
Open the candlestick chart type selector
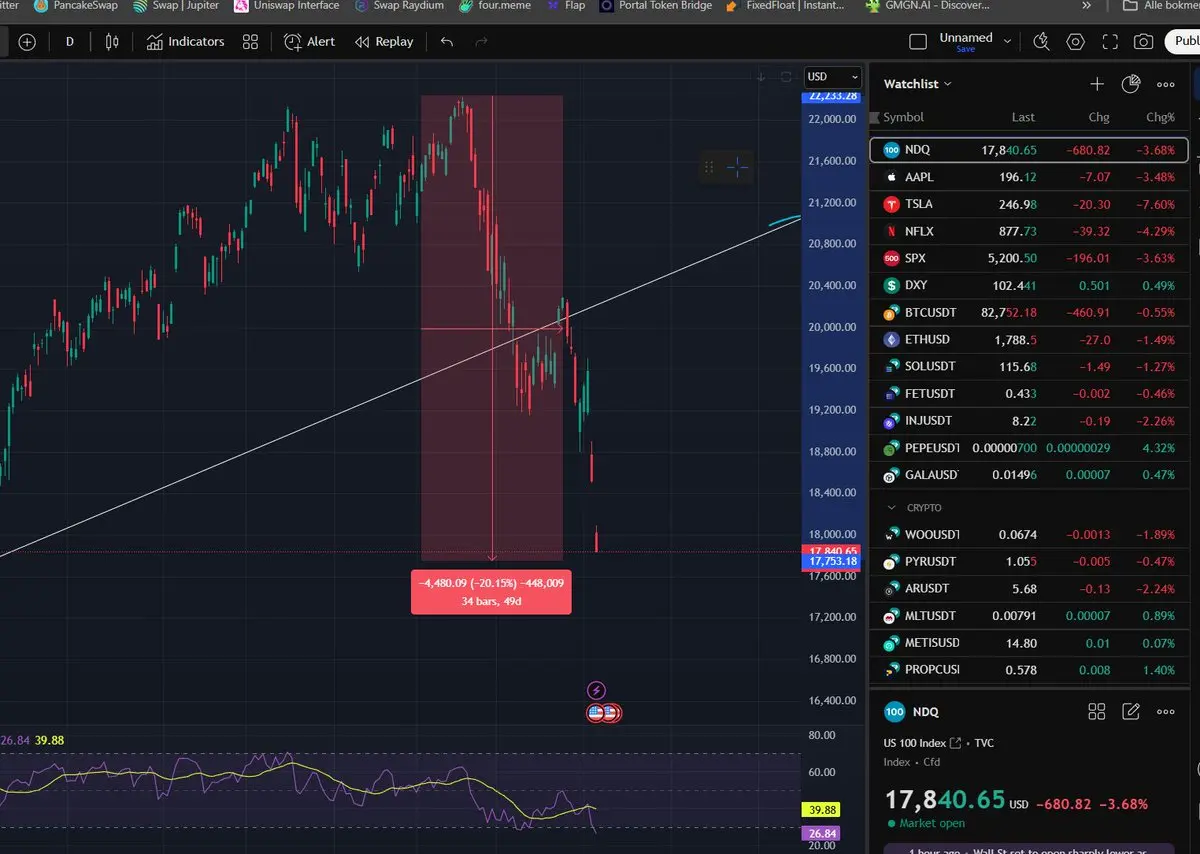click(112, 42)
